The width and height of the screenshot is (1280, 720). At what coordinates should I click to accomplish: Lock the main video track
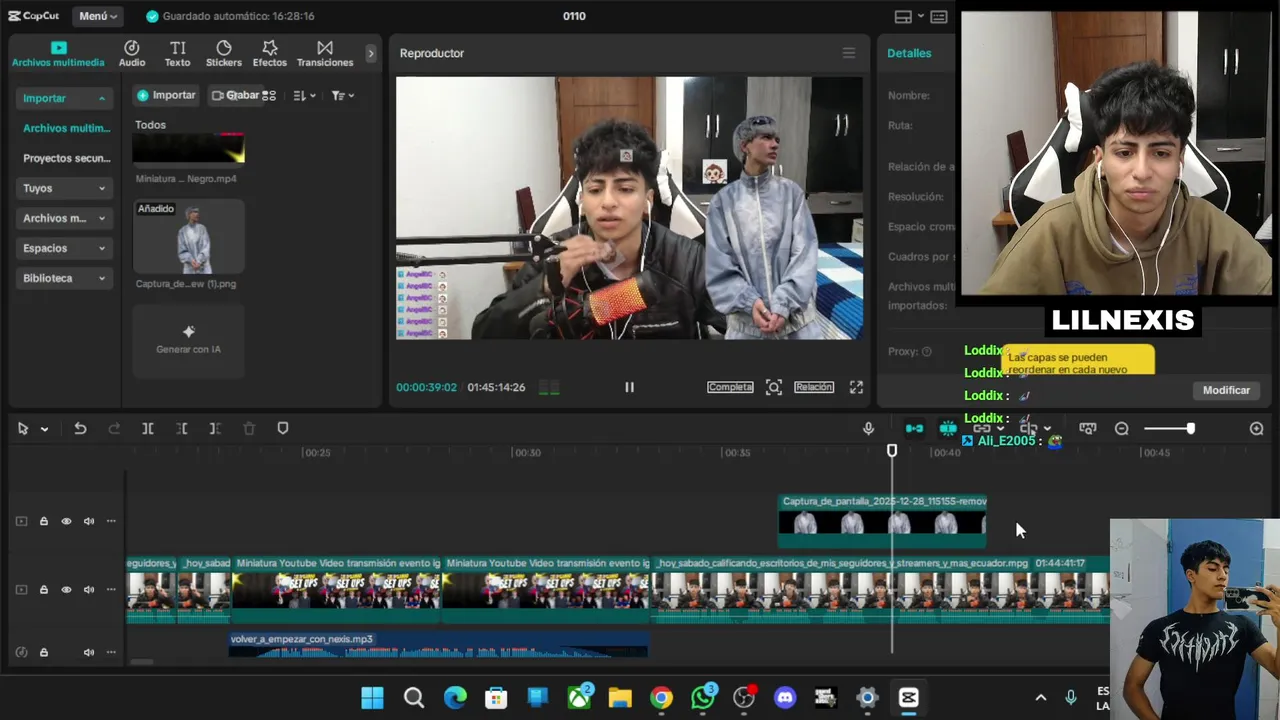(44, 590)
